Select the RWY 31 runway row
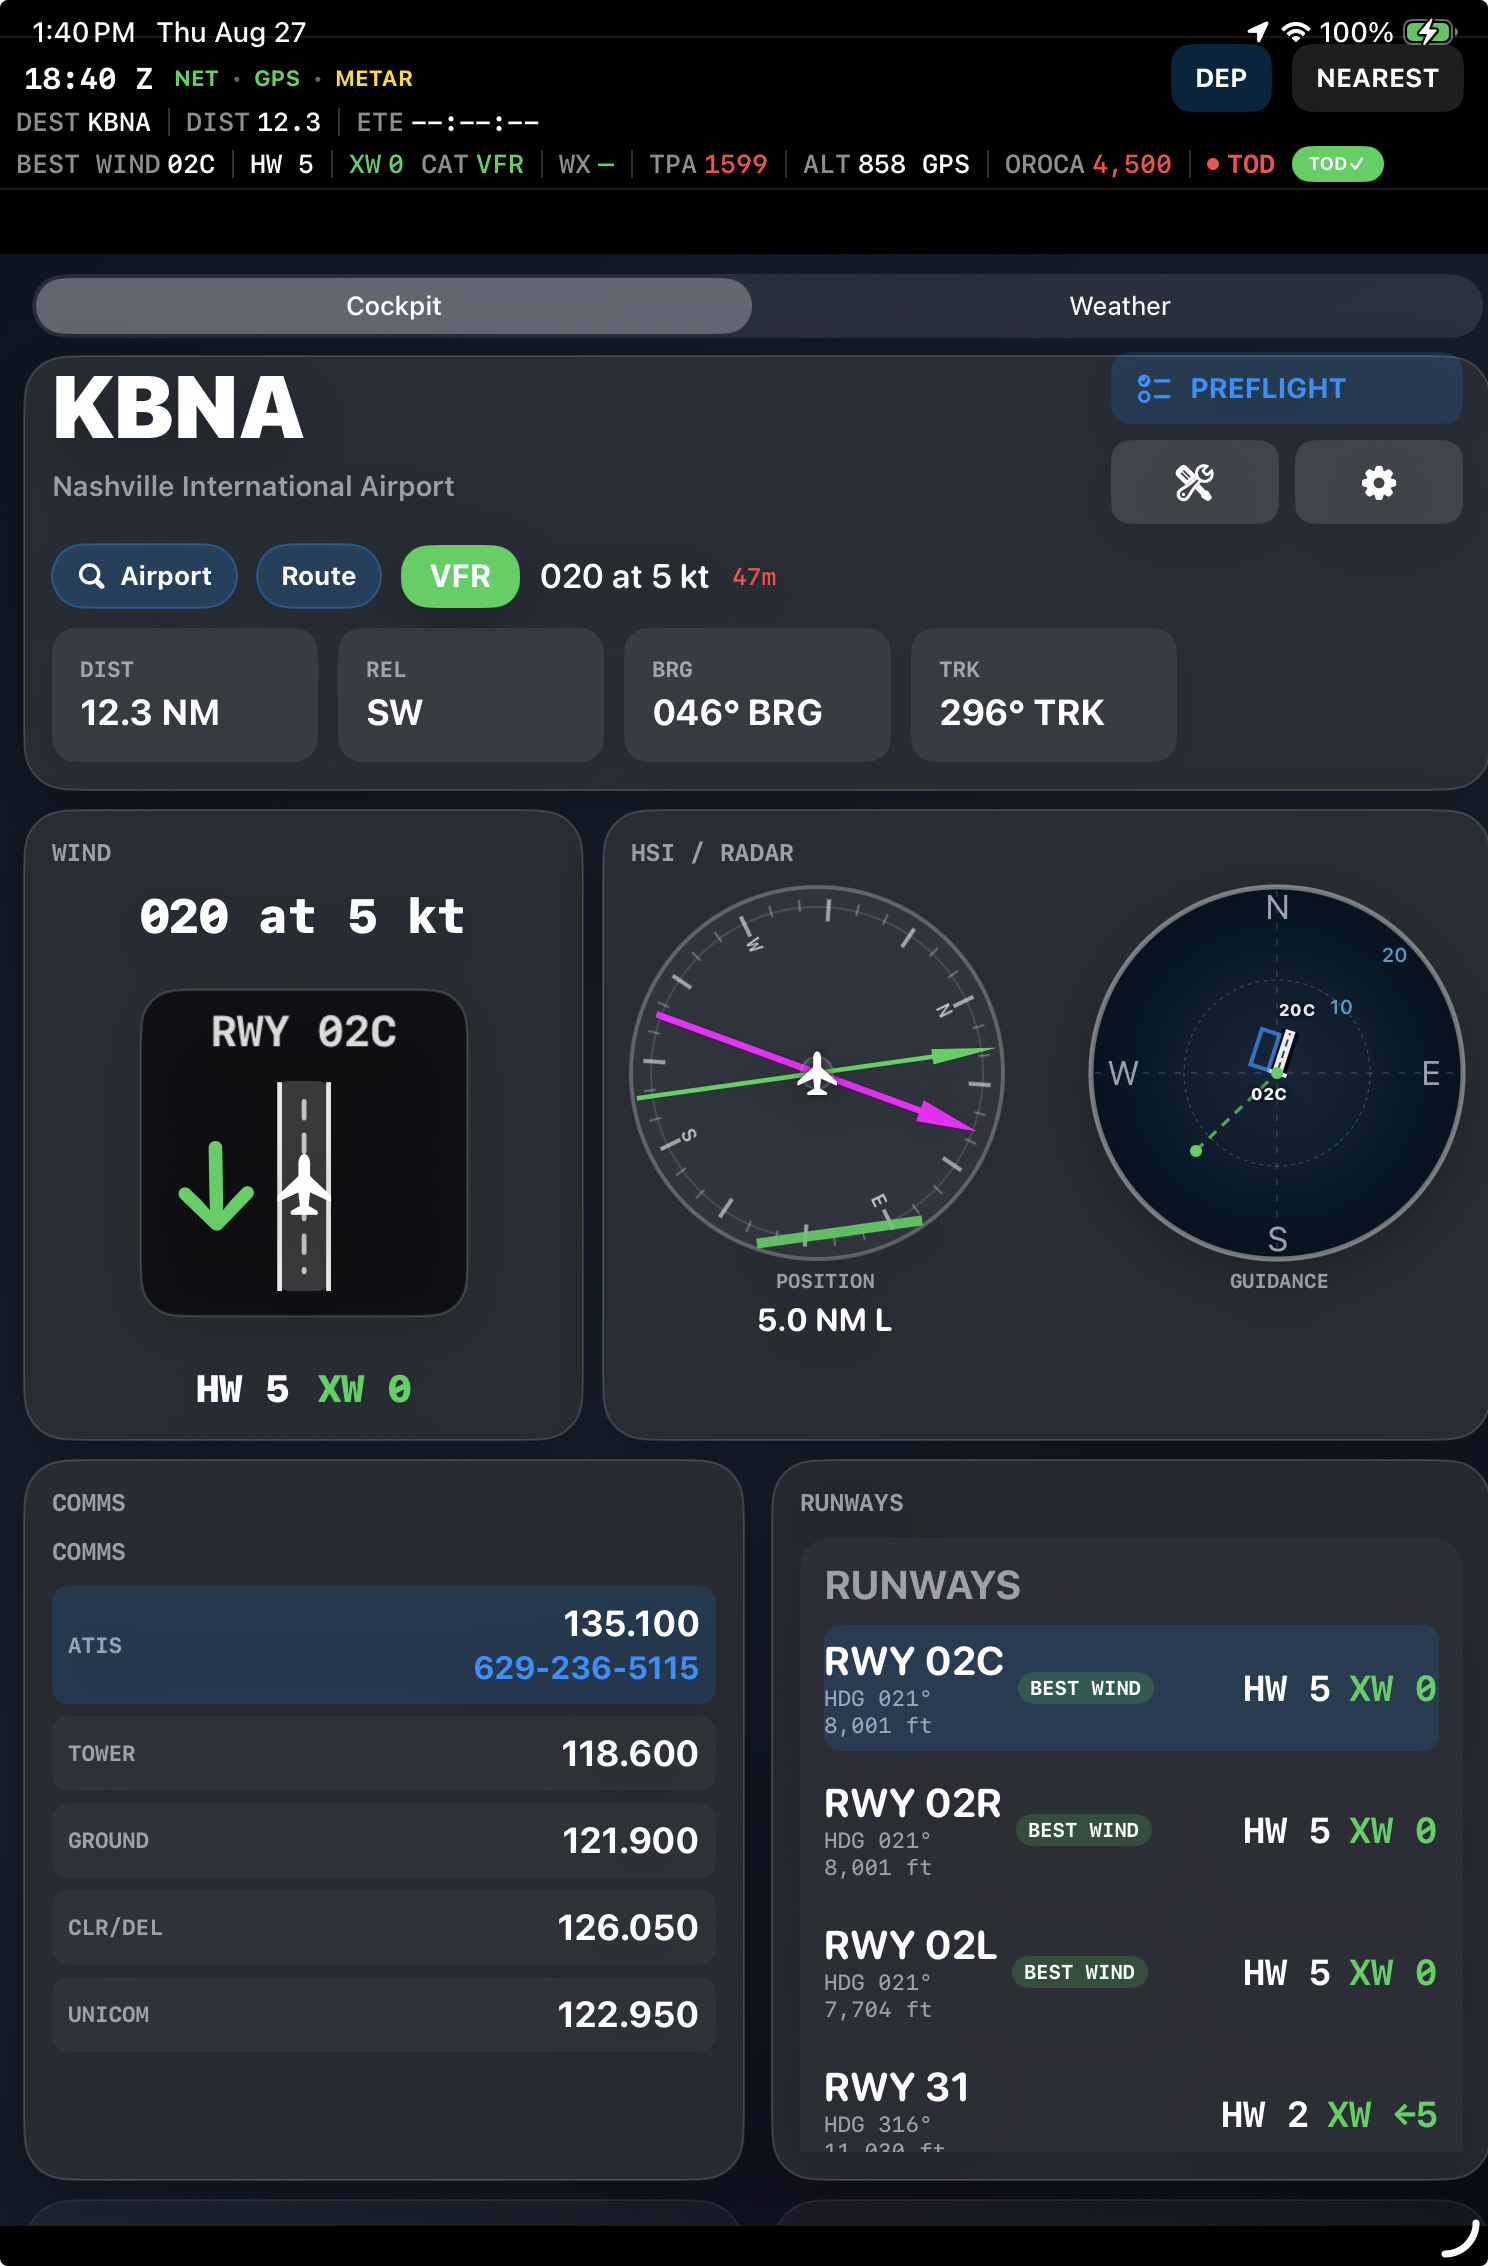Screen dimensions: 1488x2266 click(x=1131, y=2102)
